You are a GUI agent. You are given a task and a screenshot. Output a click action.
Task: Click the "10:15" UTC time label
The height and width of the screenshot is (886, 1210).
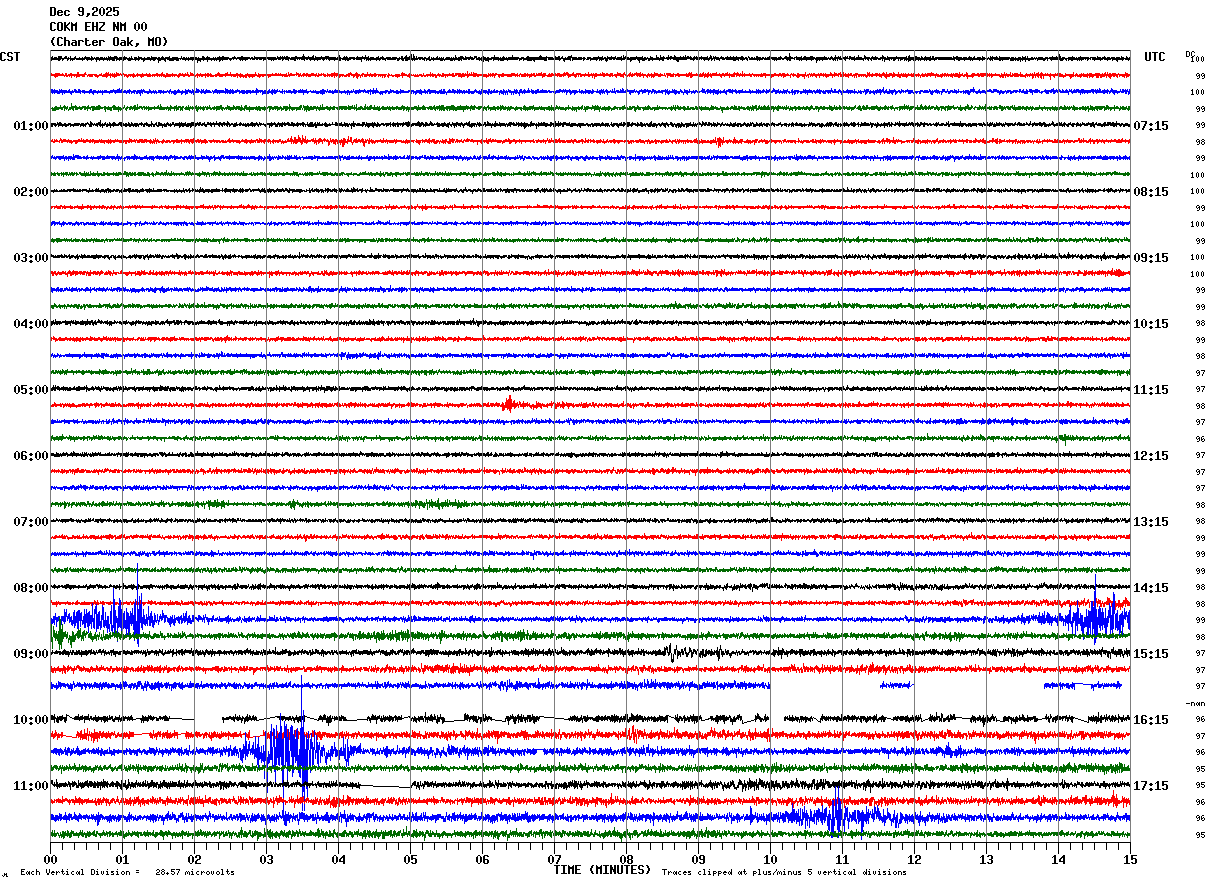pyautogui.click(x=1151, y=324)
